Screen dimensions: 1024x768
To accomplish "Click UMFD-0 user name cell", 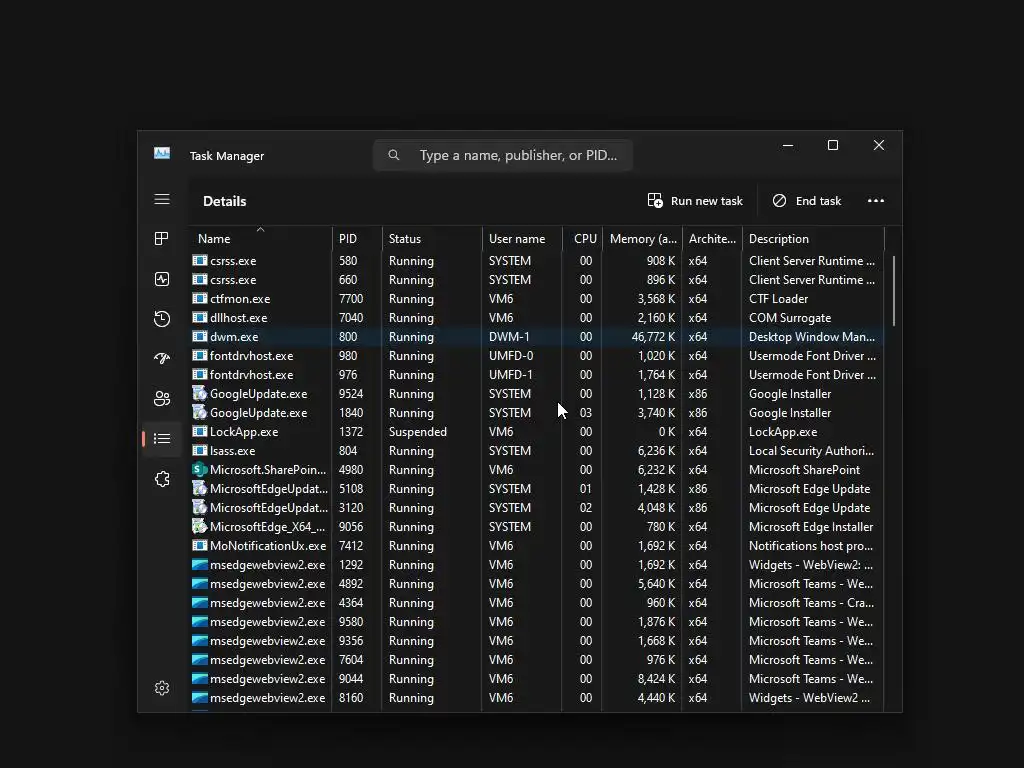I will (511, 356).
